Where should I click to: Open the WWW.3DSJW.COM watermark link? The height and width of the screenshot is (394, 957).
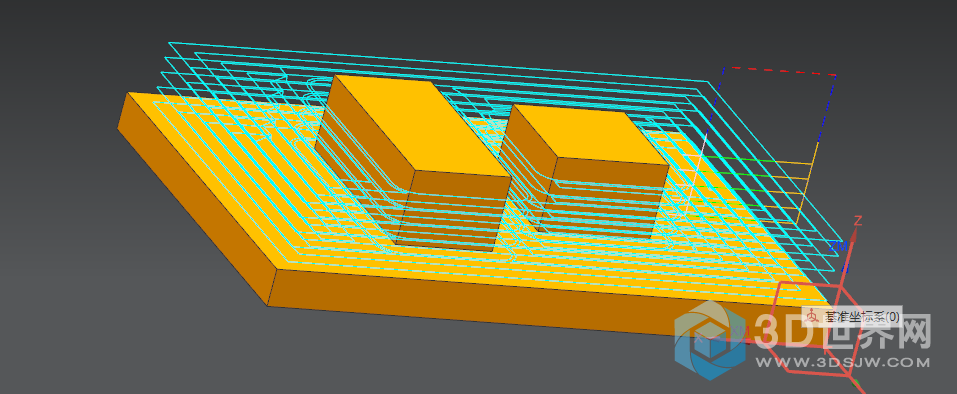842,362
